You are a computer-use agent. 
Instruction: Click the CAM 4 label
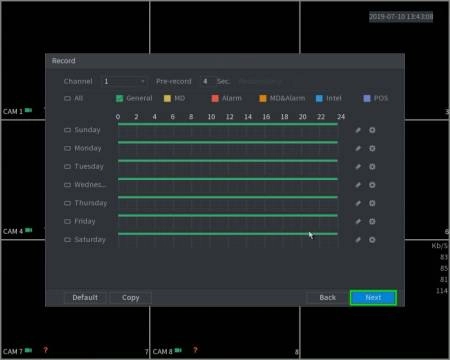coord(13,231)
